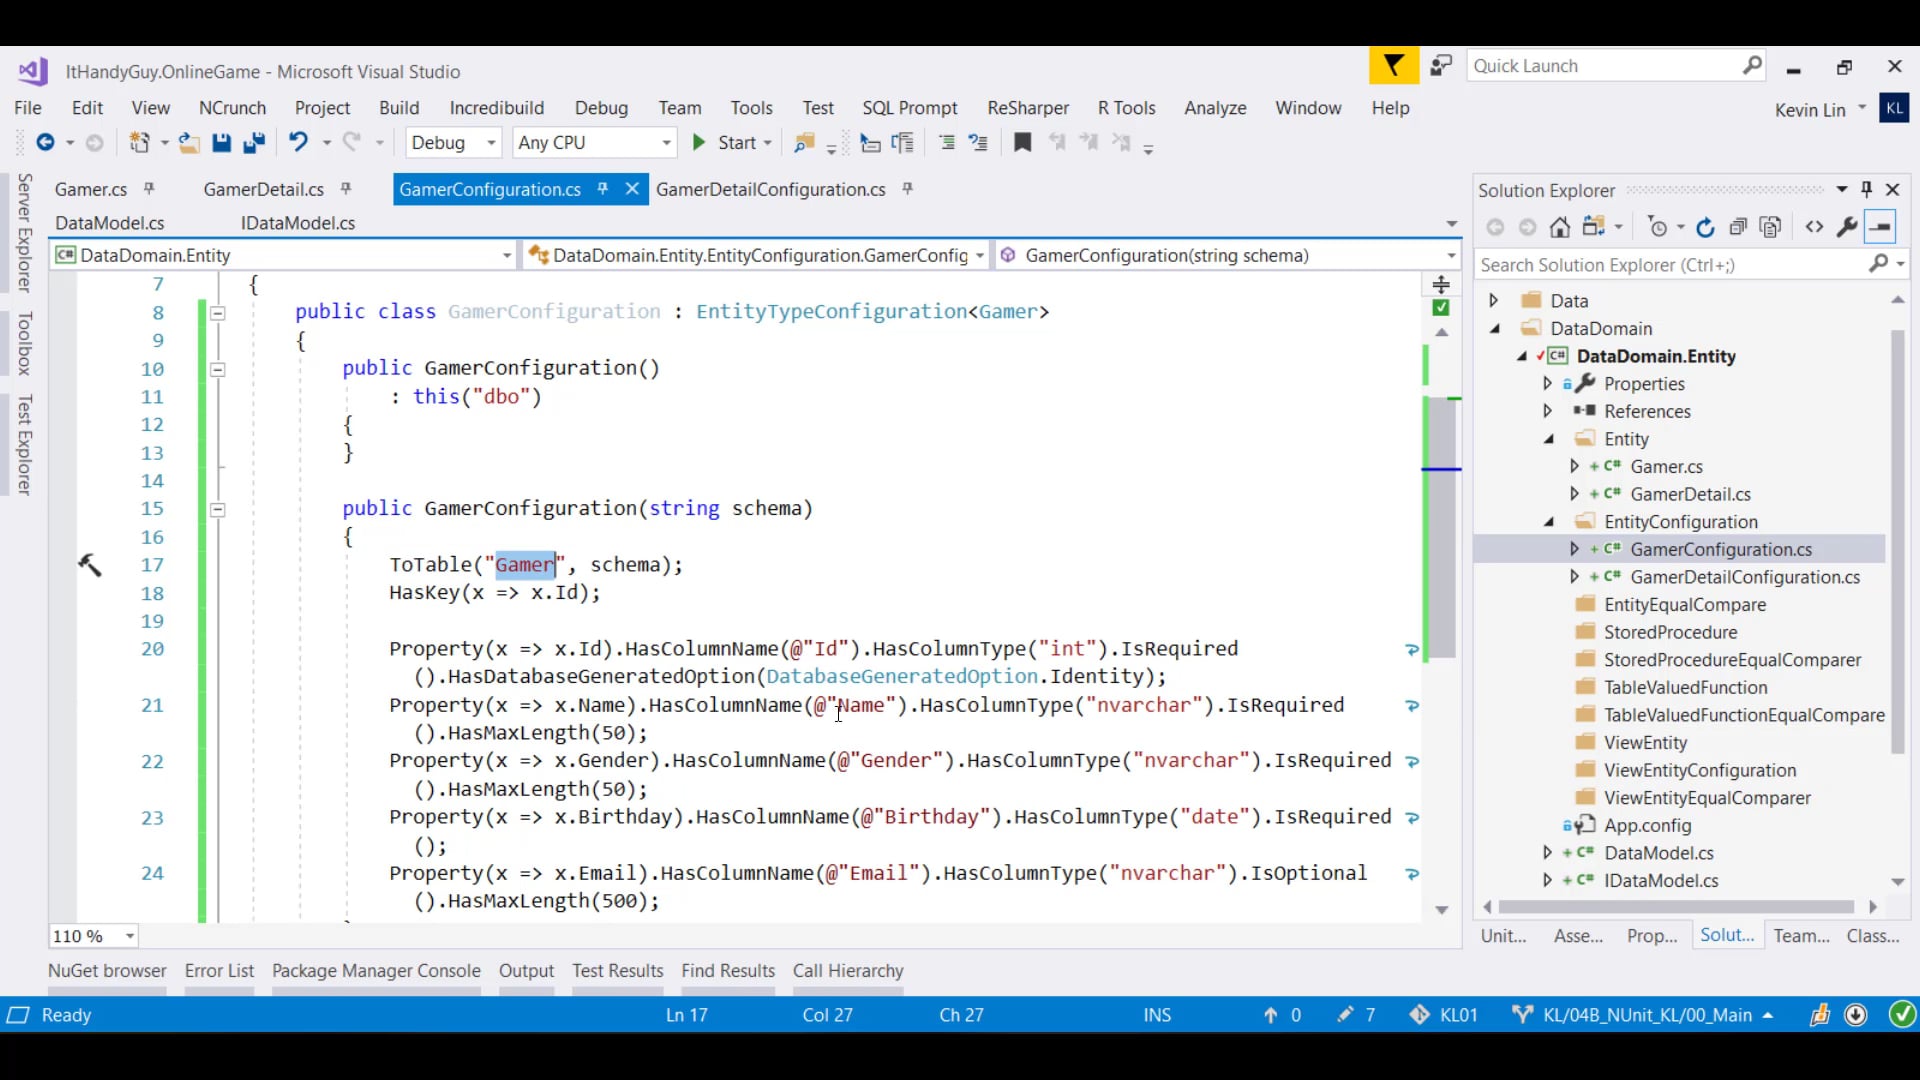This screenshot has width=1920, height=1080.
Task: Click the yellow notifications filter icon
Action: [1393, 66]
